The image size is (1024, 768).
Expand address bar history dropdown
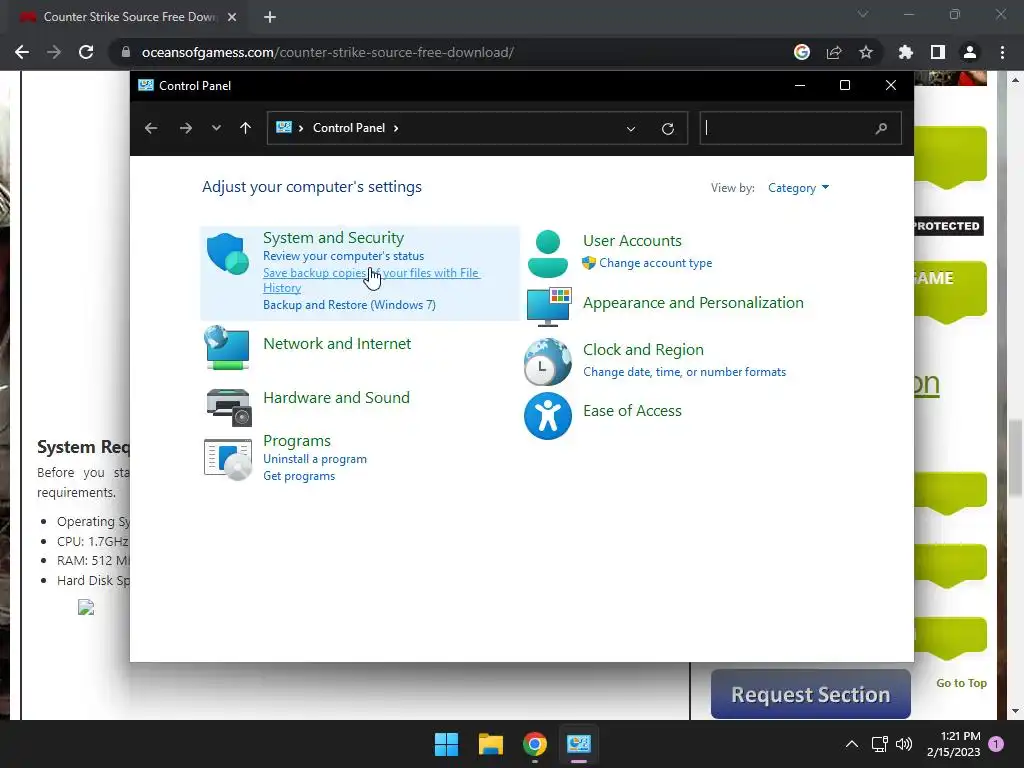[631, 129]
